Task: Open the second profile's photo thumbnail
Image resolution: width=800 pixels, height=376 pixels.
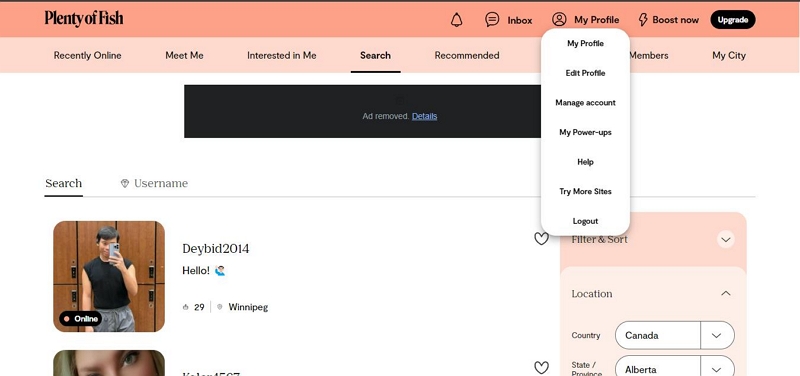Action: [109, 363]
